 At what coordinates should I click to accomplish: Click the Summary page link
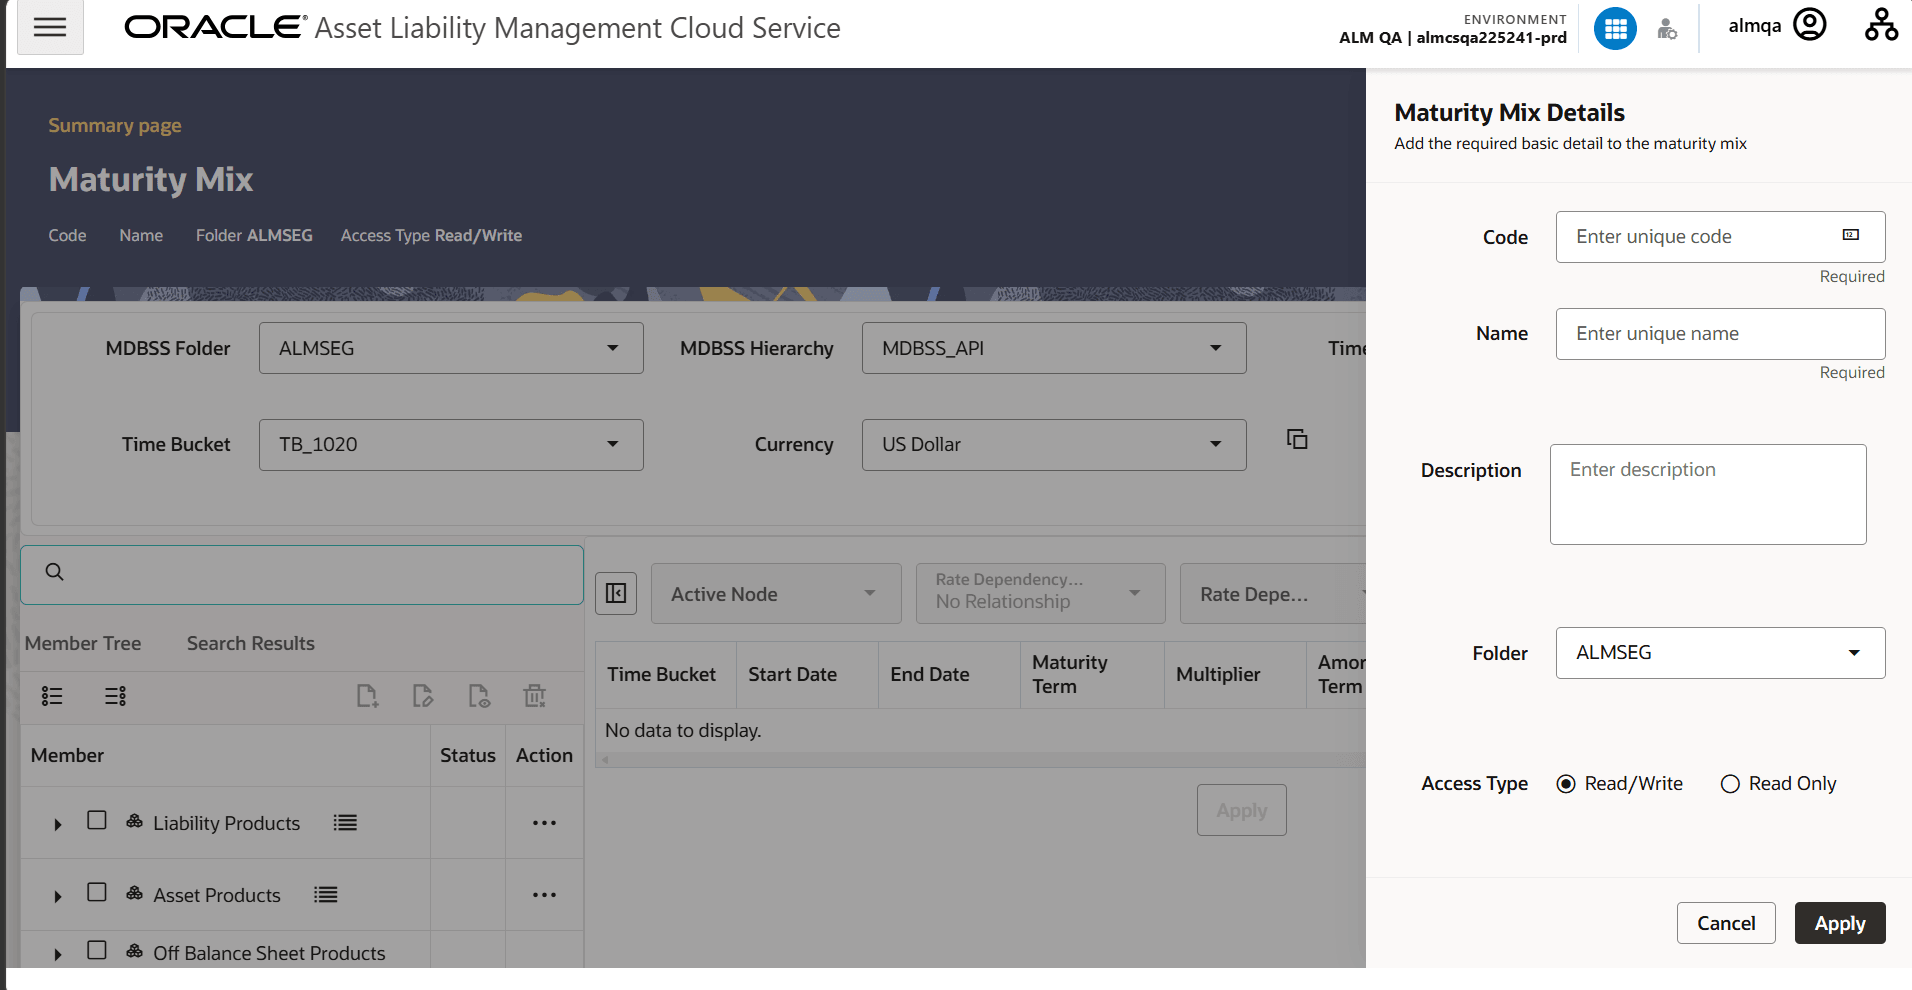[x=115, y=125]
